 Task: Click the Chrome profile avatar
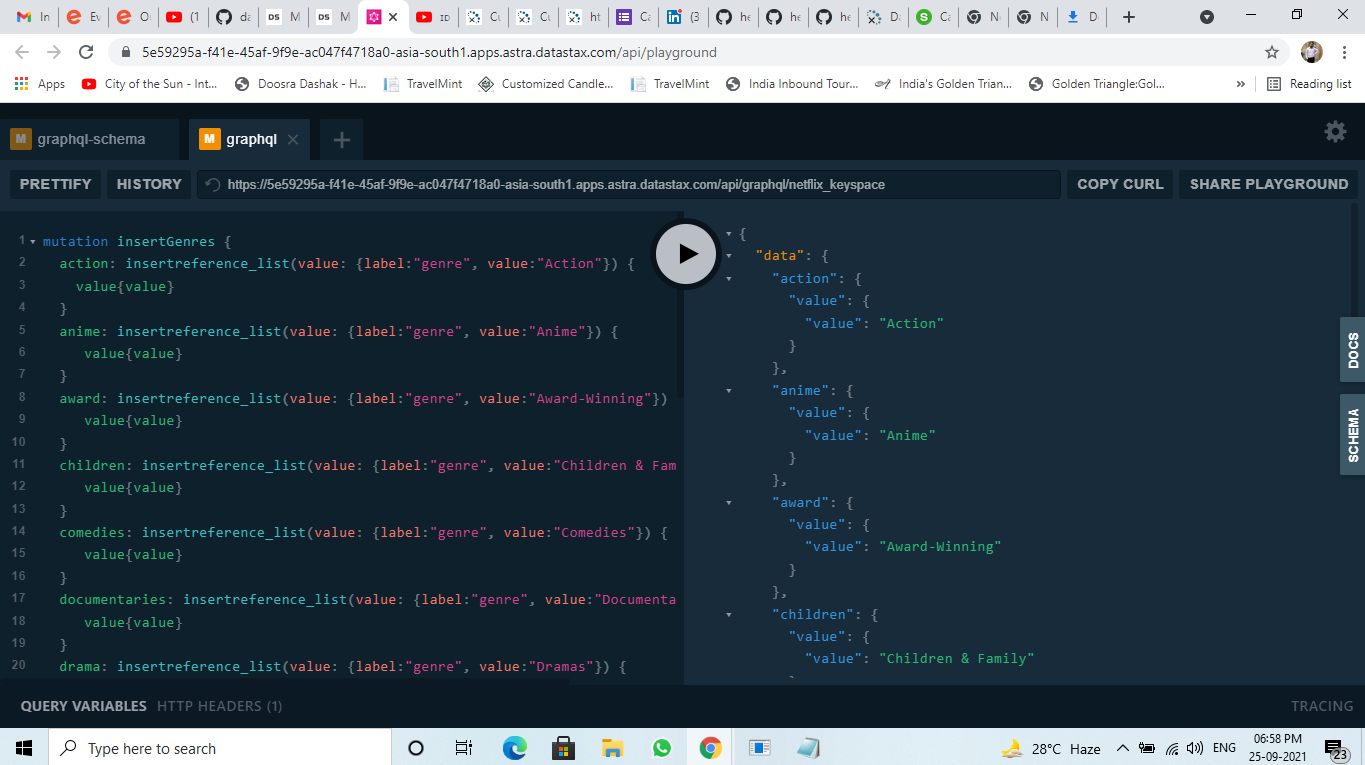1310,52
